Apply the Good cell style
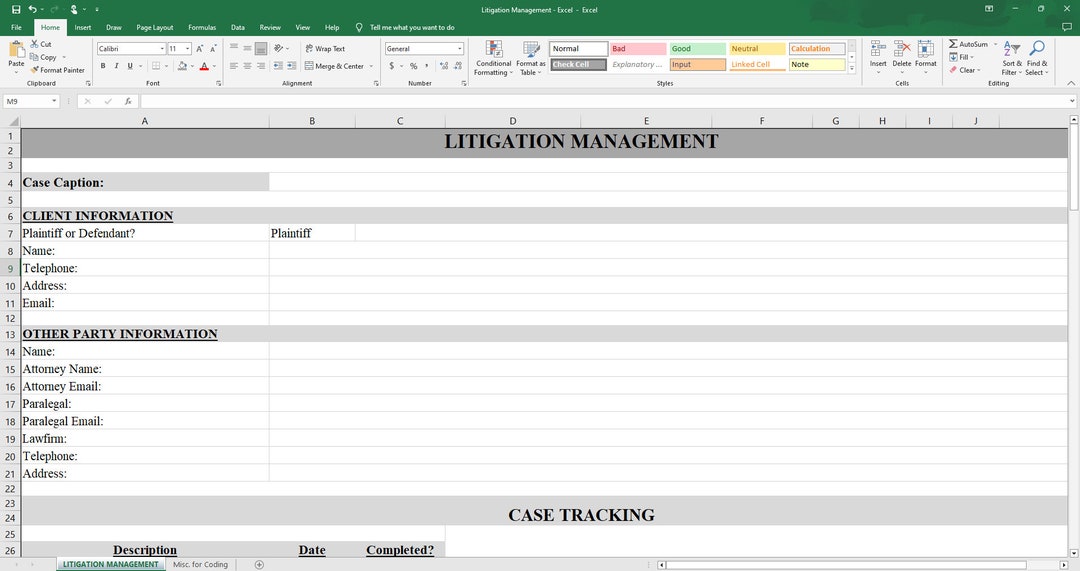This screenshot has width=1080, height=571. pyautogui.click(x=698, y=49)
